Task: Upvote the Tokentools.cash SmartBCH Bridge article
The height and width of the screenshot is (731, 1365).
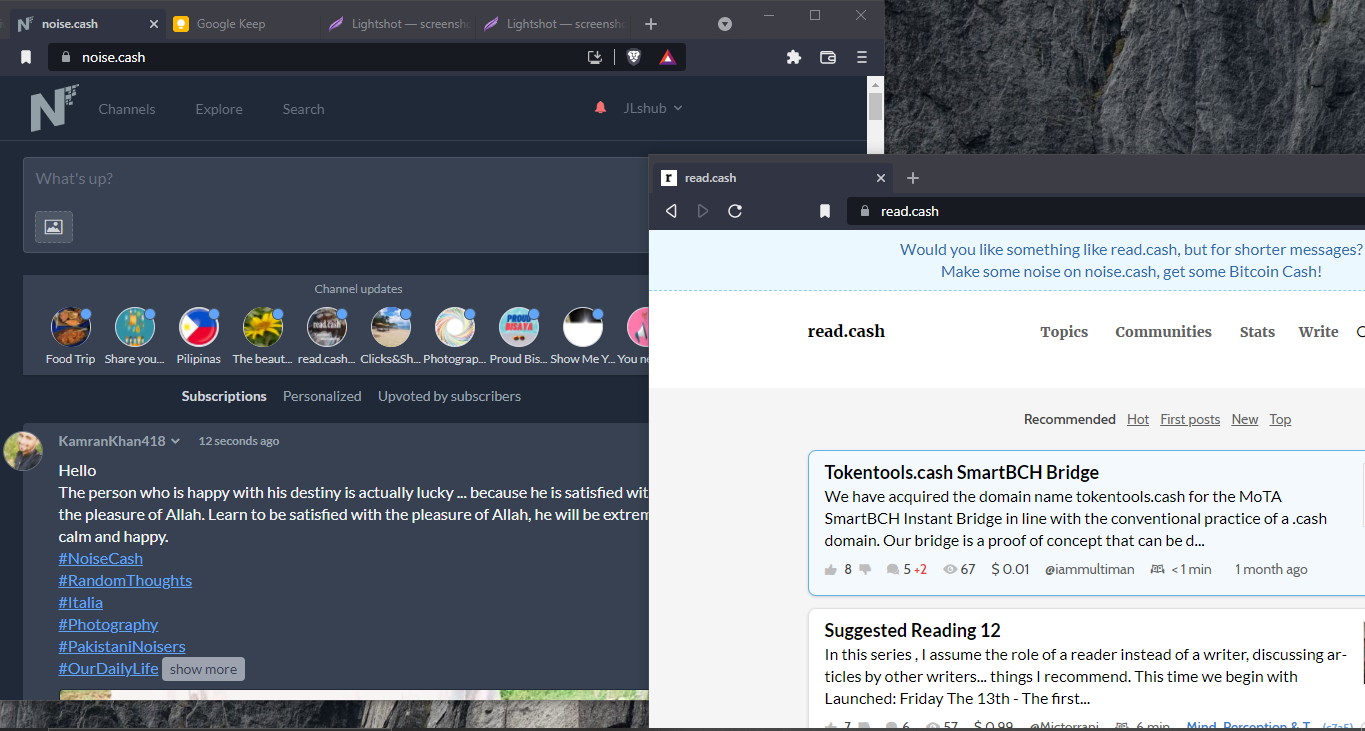Action: (x=831, y=569)
